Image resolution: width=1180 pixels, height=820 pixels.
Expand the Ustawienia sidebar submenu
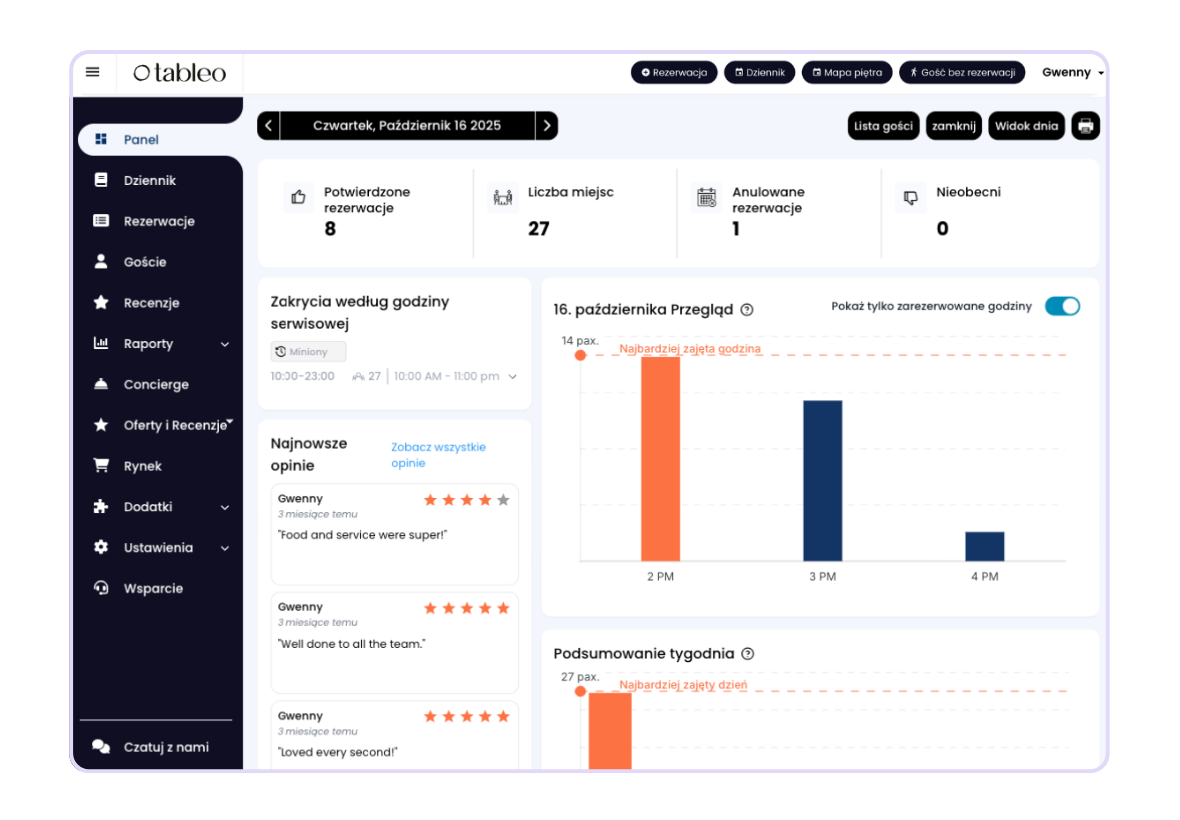225,548
